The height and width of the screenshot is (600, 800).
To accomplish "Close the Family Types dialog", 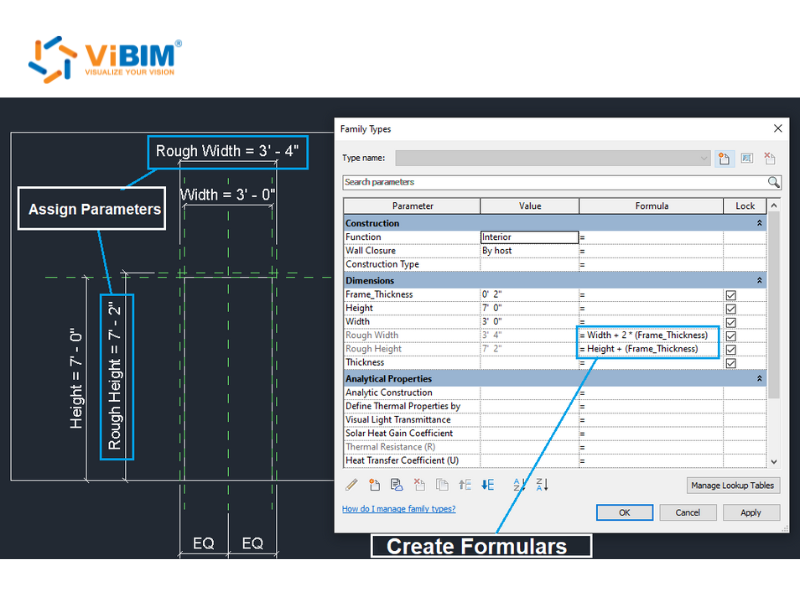I will click(x=778, y=129).
